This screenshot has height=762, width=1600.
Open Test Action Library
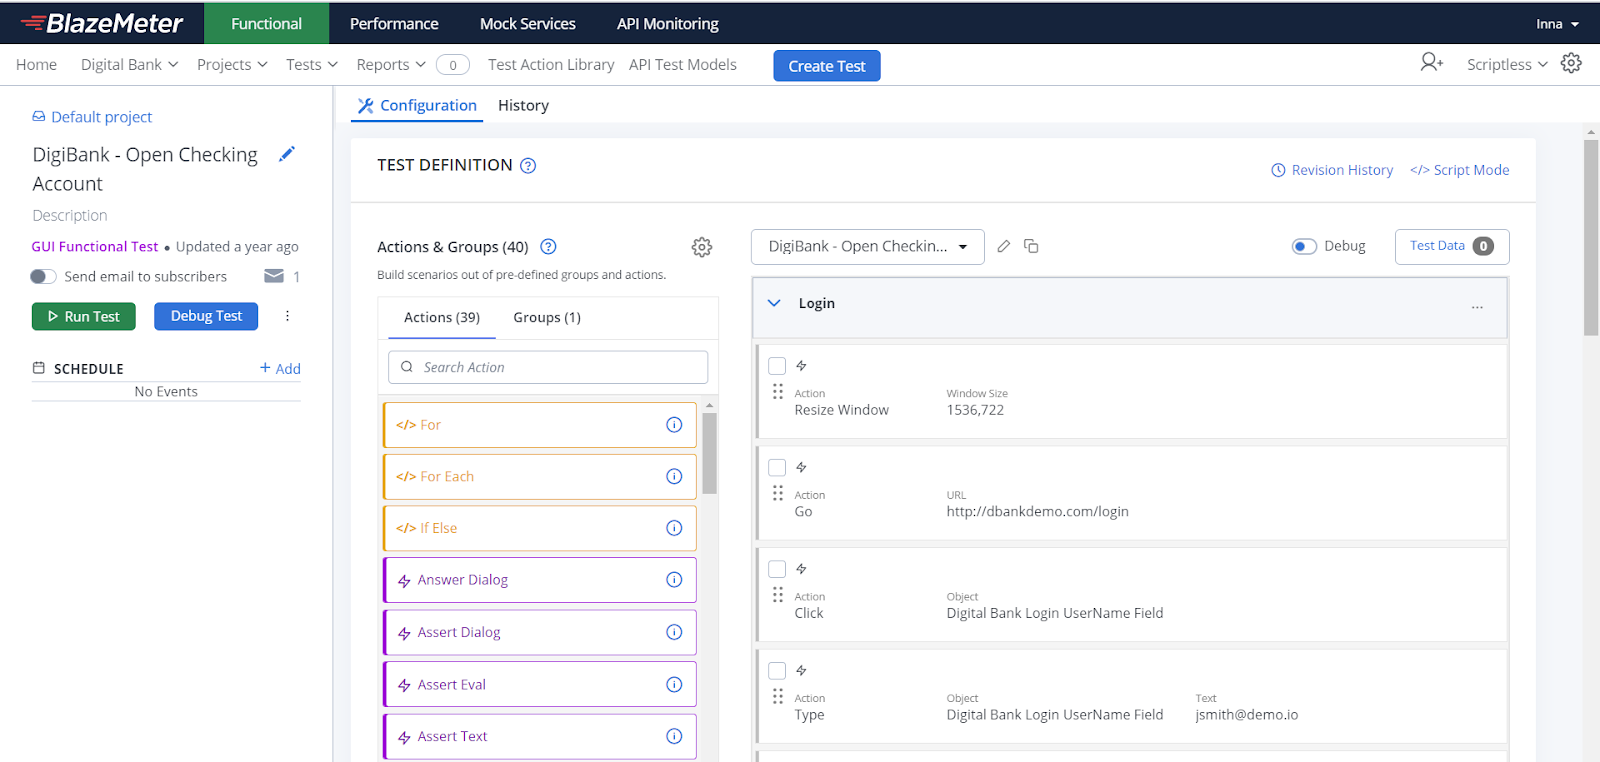(551, 65)
